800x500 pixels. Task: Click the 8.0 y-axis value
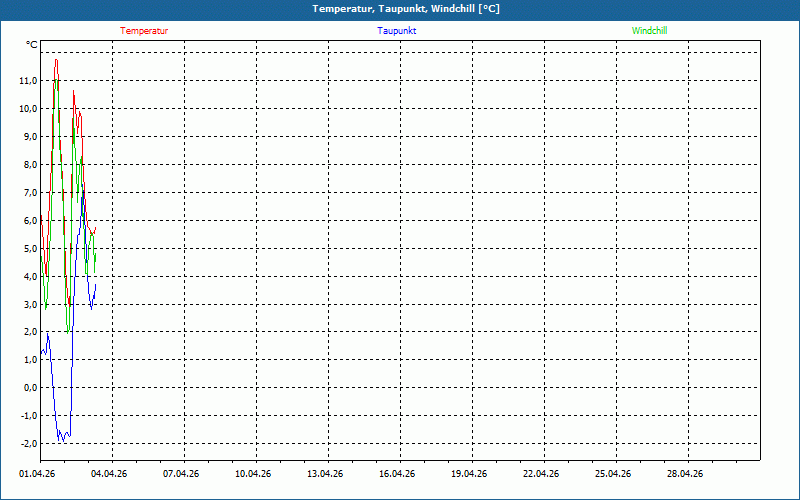tap(29, 164)
